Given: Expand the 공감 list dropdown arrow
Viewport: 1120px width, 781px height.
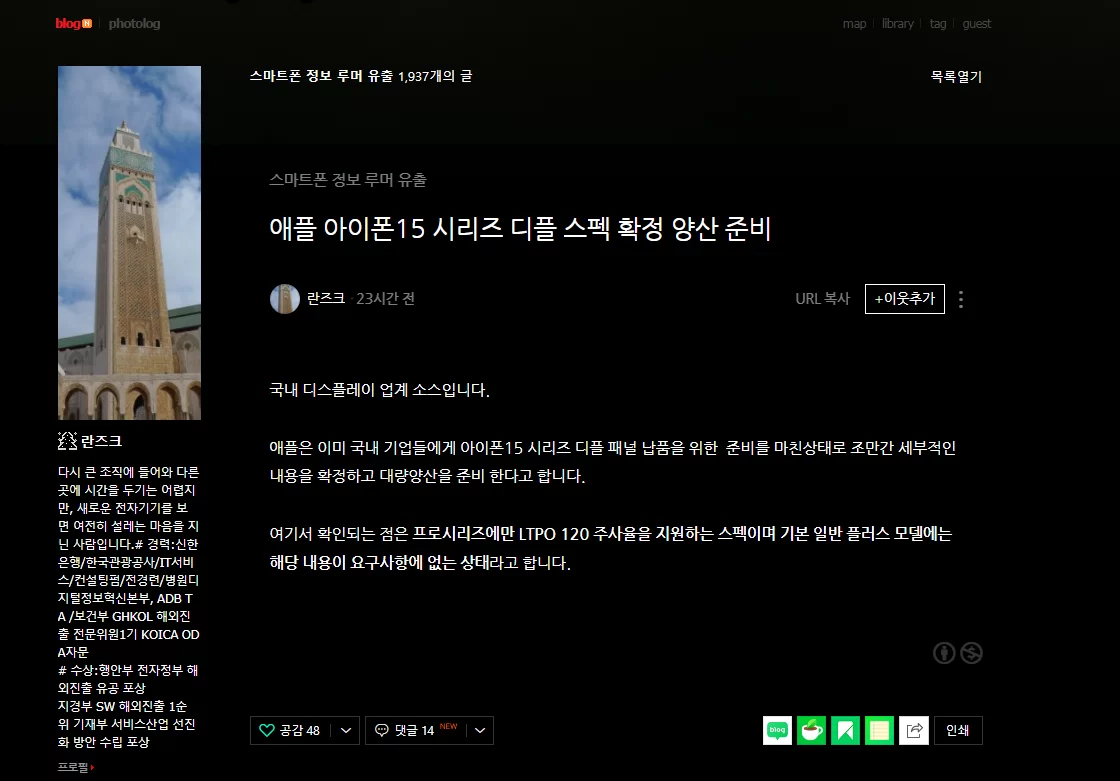Looking at the screenshot, I should point(346,730).
